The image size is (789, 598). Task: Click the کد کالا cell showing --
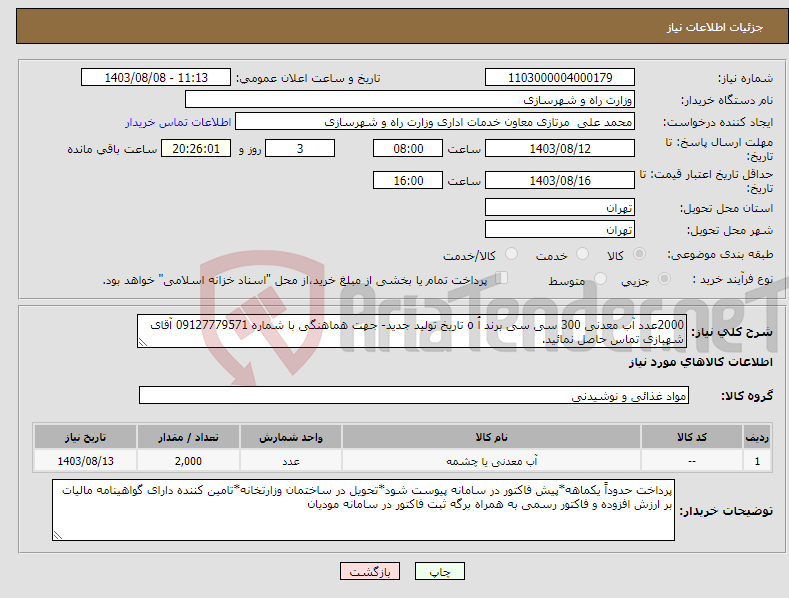pos(691,461)
